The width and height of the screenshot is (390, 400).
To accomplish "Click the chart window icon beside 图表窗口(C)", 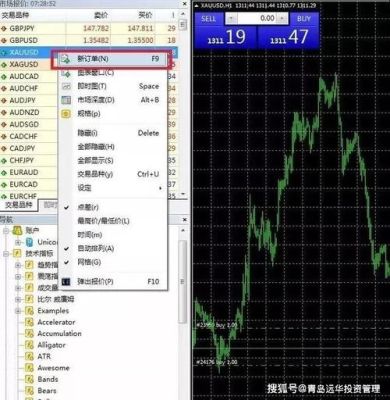I will tap(66, 73).
